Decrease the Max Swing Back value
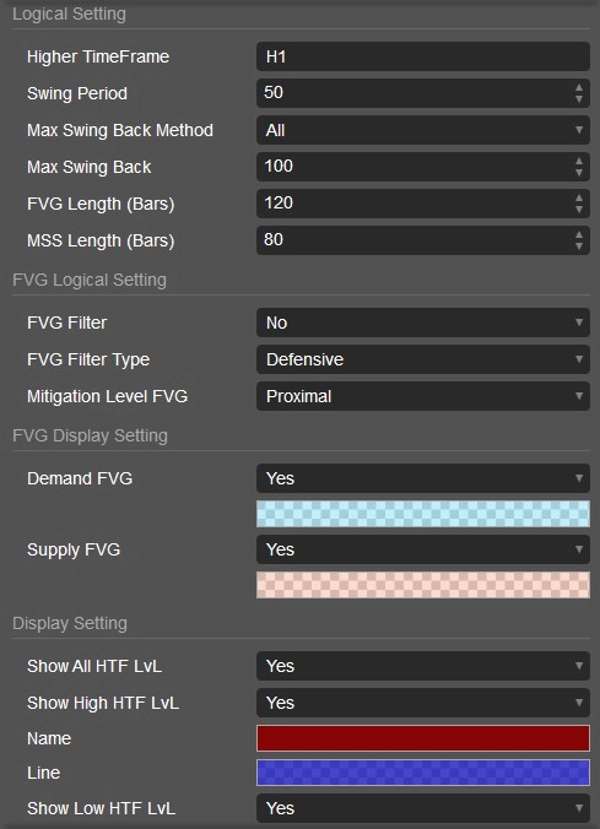 (x=579, y=172)
